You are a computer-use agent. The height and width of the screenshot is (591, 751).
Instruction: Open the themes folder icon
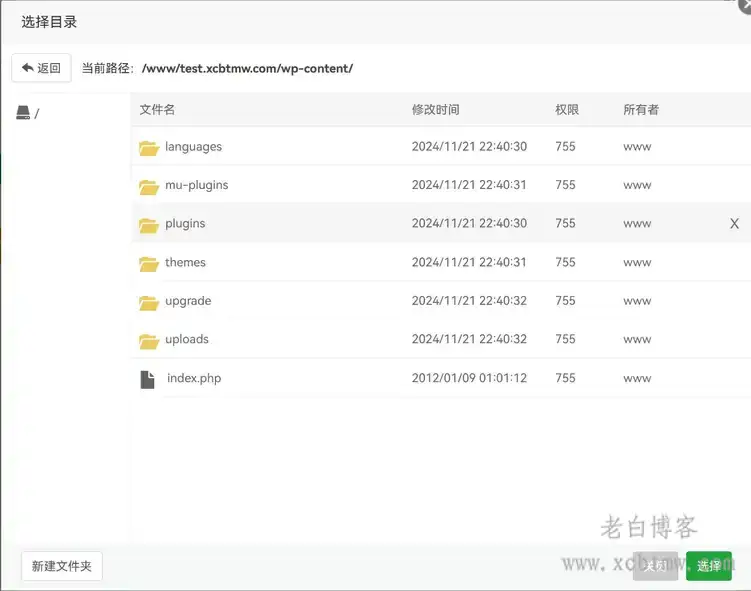(x=149, y=263)
